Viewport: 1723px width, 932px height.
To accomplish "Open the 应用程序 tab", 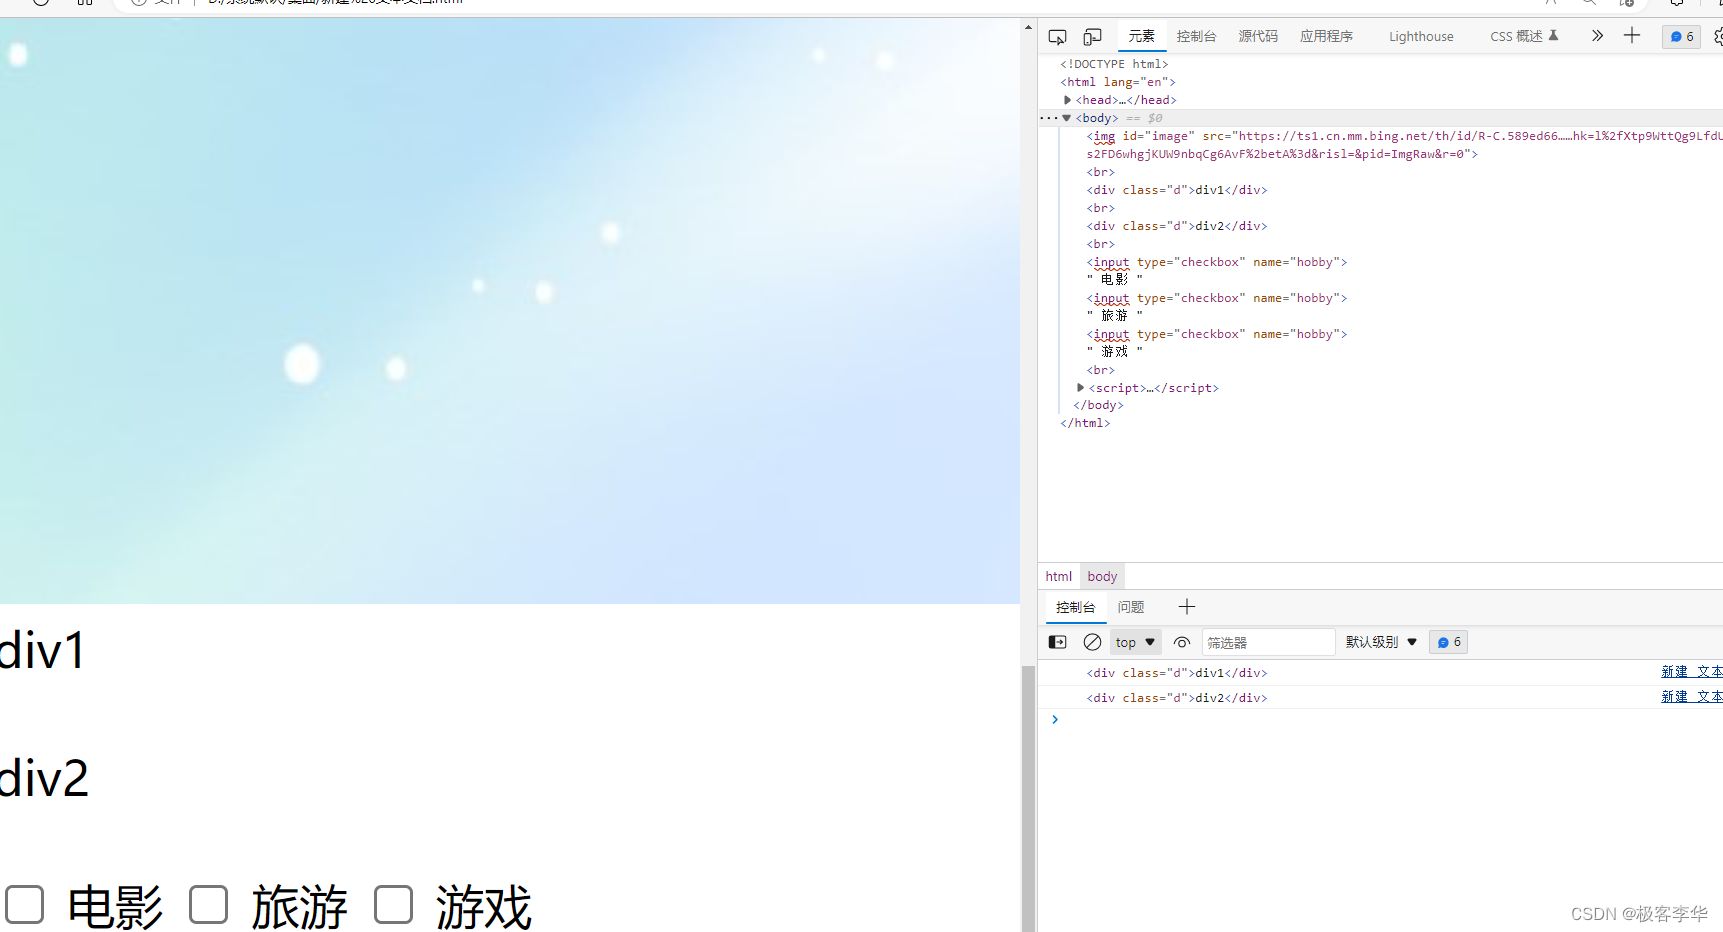I will click(1326, 36).
